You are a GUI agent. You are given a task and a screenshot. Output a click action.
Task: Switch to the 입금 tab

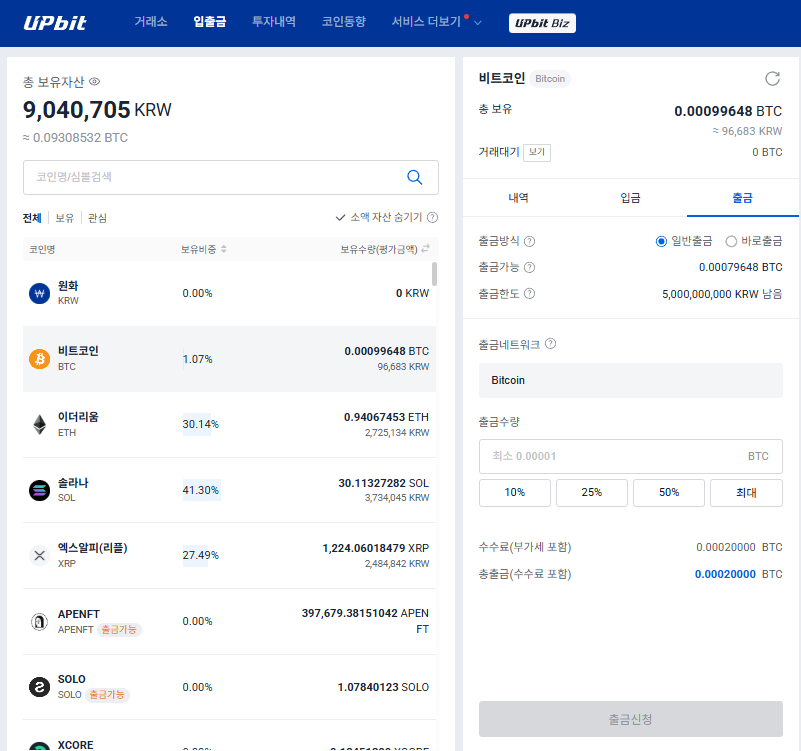click(x=629, y=198)
